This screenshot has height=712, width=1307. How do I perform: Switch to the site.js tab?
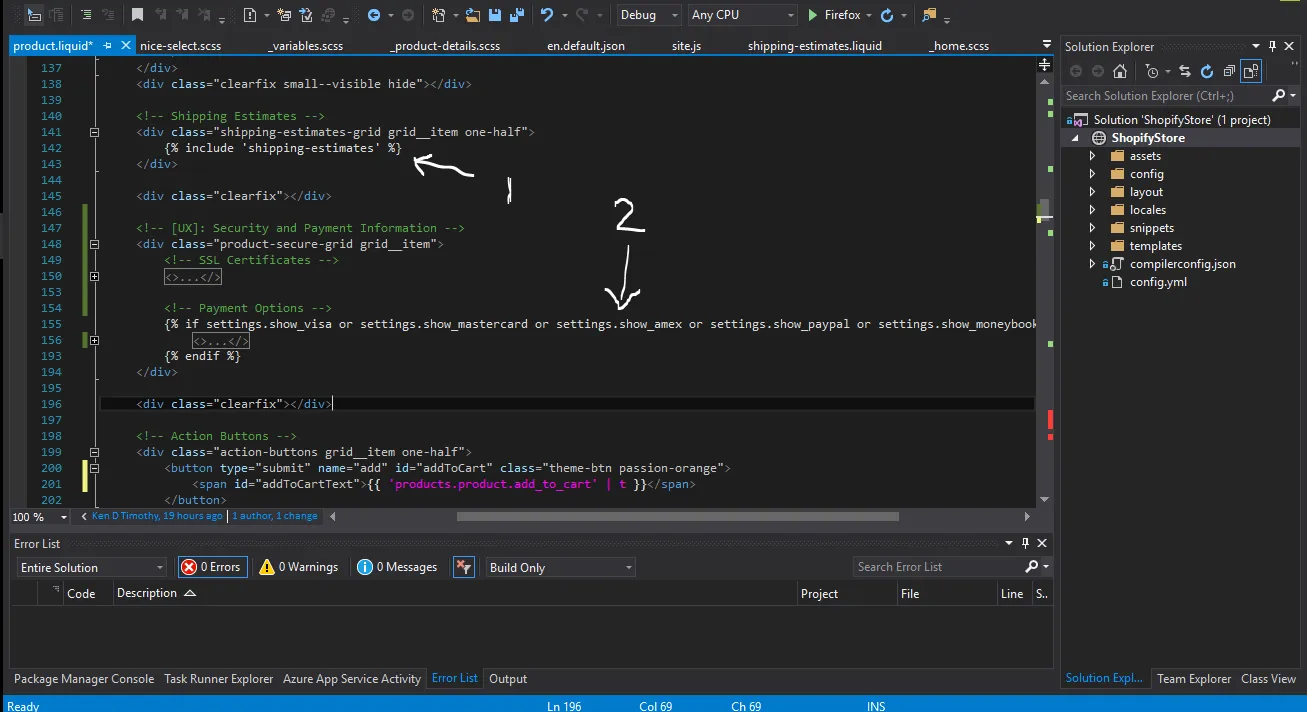[685, 46]
